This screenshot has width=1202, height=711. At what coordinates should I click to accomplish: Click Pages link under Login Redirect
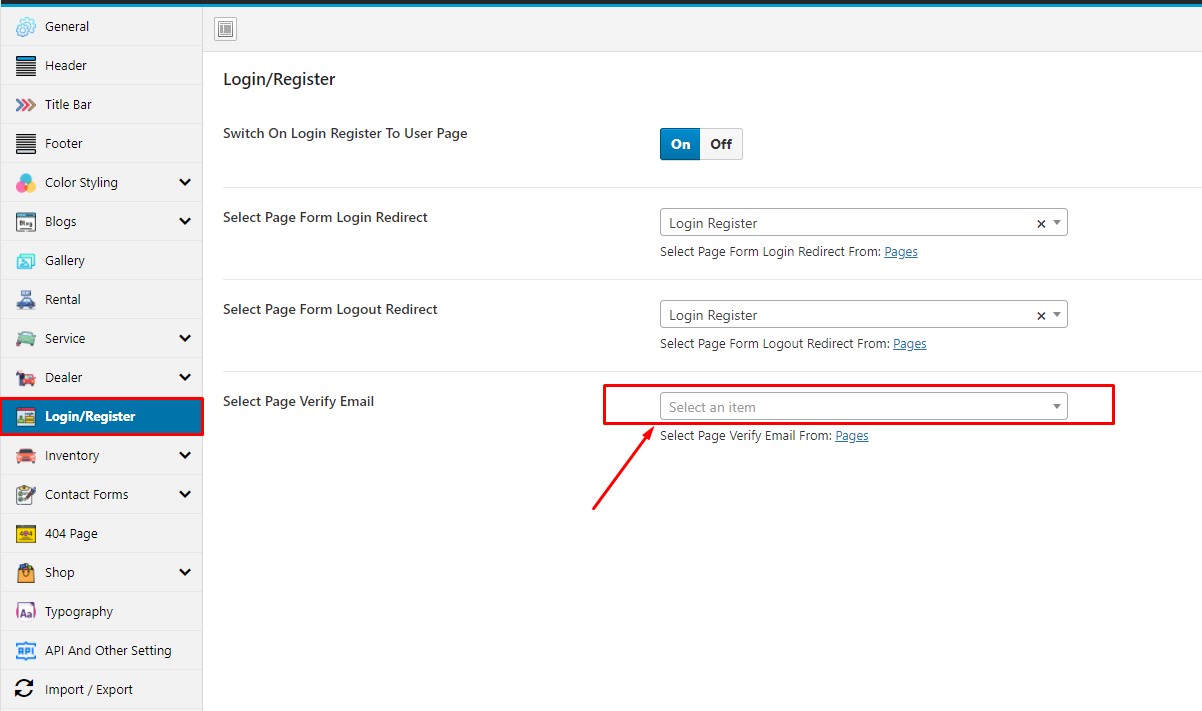pyautogui.click(x=900, y=252)
